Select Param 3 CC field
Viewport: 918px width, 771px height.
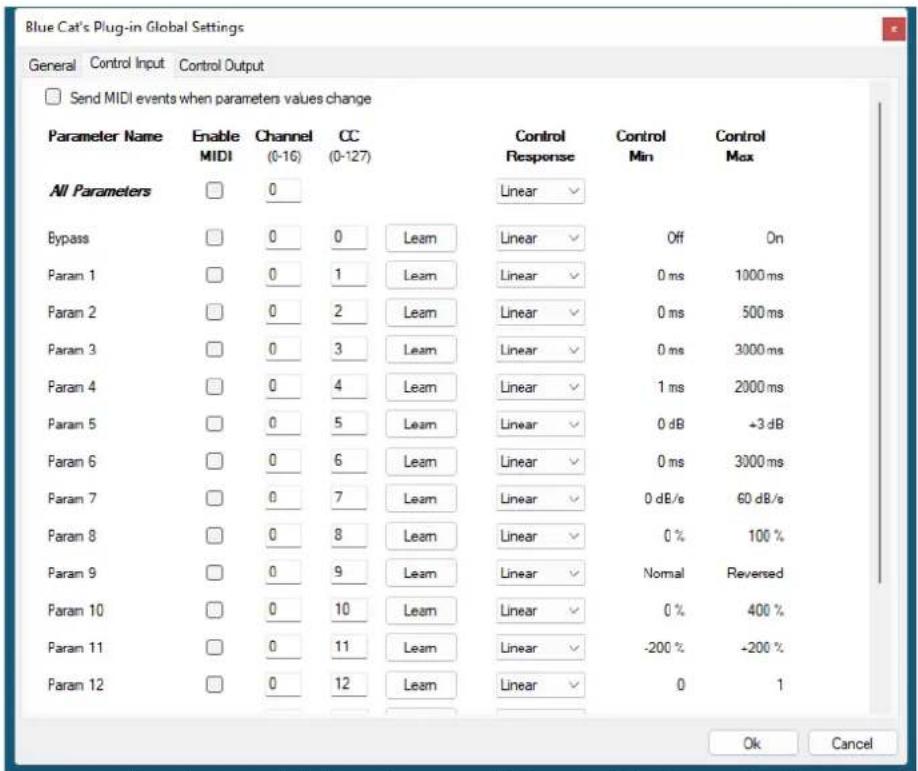[x=349, y=349]
